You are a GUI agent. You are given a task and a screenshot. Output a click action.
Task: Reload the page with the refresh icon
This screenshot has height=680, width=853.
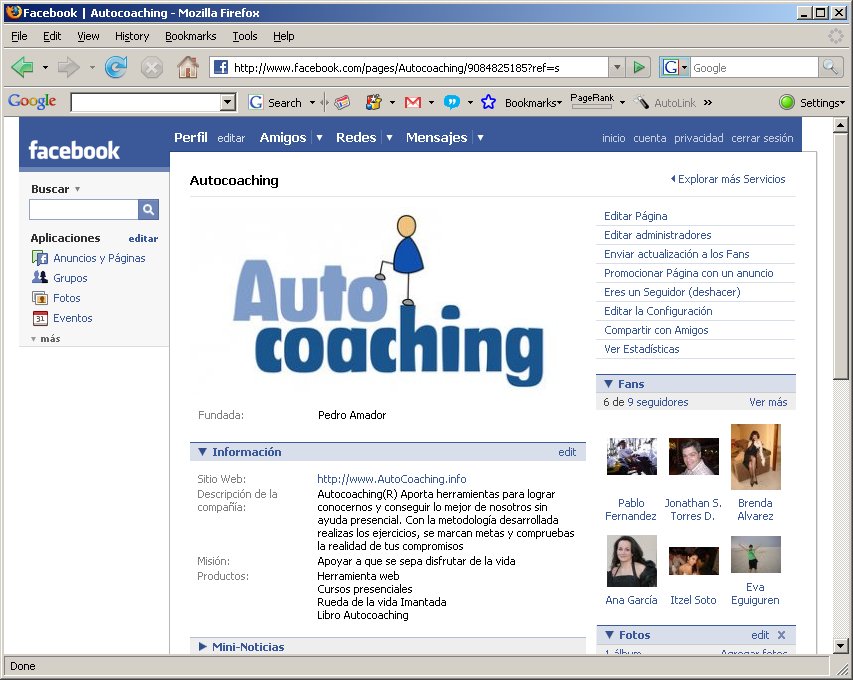tap(116, 67)
